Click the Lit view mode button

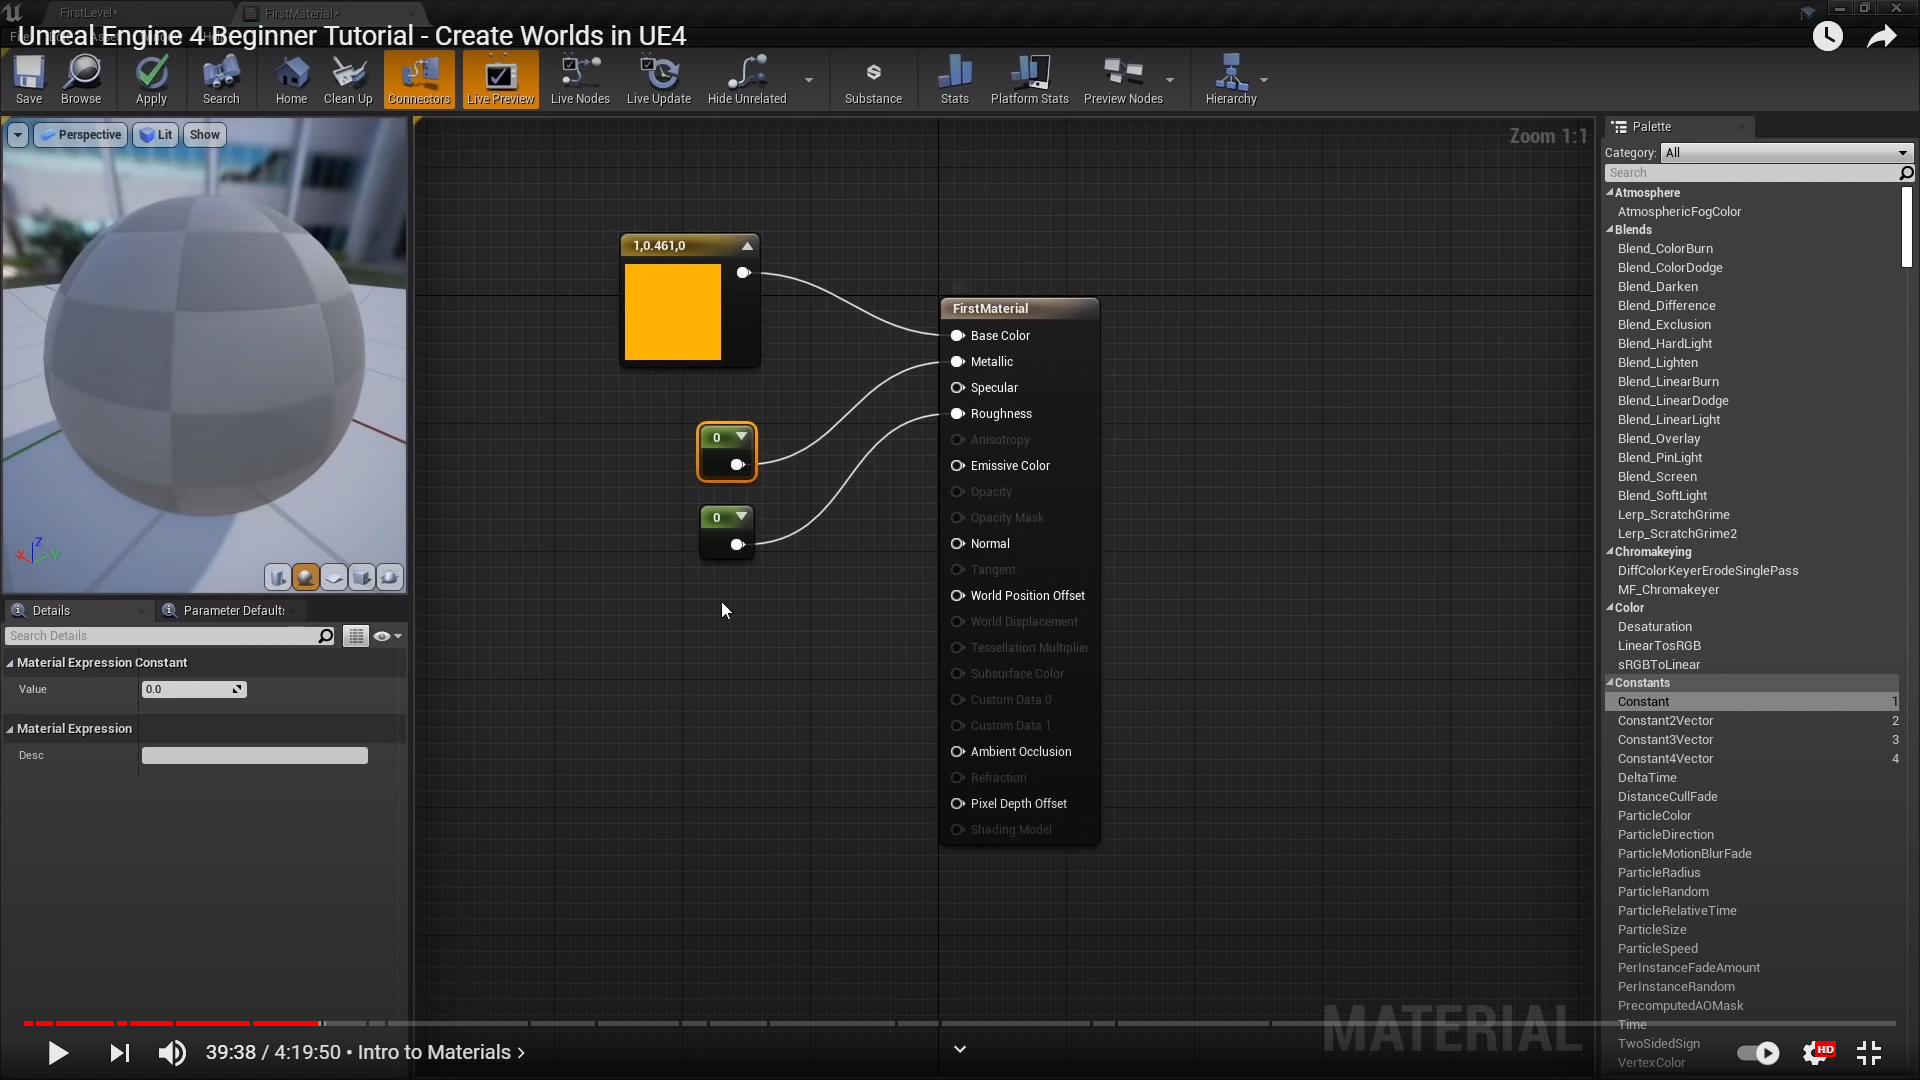(x=156, y=135)
